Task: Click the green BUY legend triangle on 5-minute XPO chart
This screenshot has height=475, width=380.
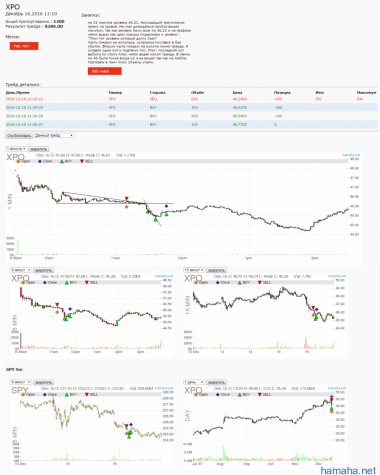Action: pyautogui.click(x=67, y=282)
